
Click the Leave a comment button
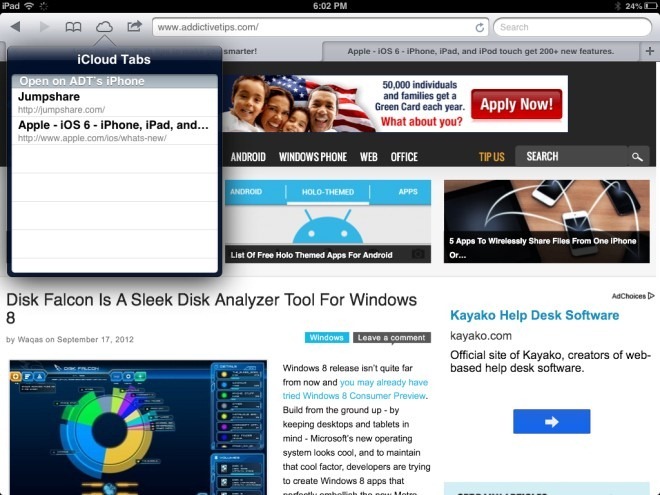pyautogui.click(x=391, y=338)
